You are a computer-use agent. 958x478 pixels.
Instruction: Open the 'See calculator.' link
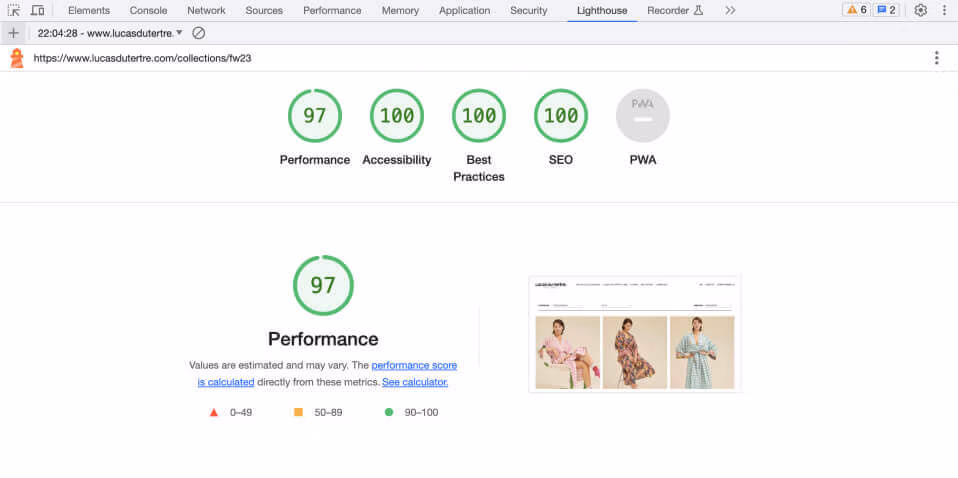coord(415,382)
